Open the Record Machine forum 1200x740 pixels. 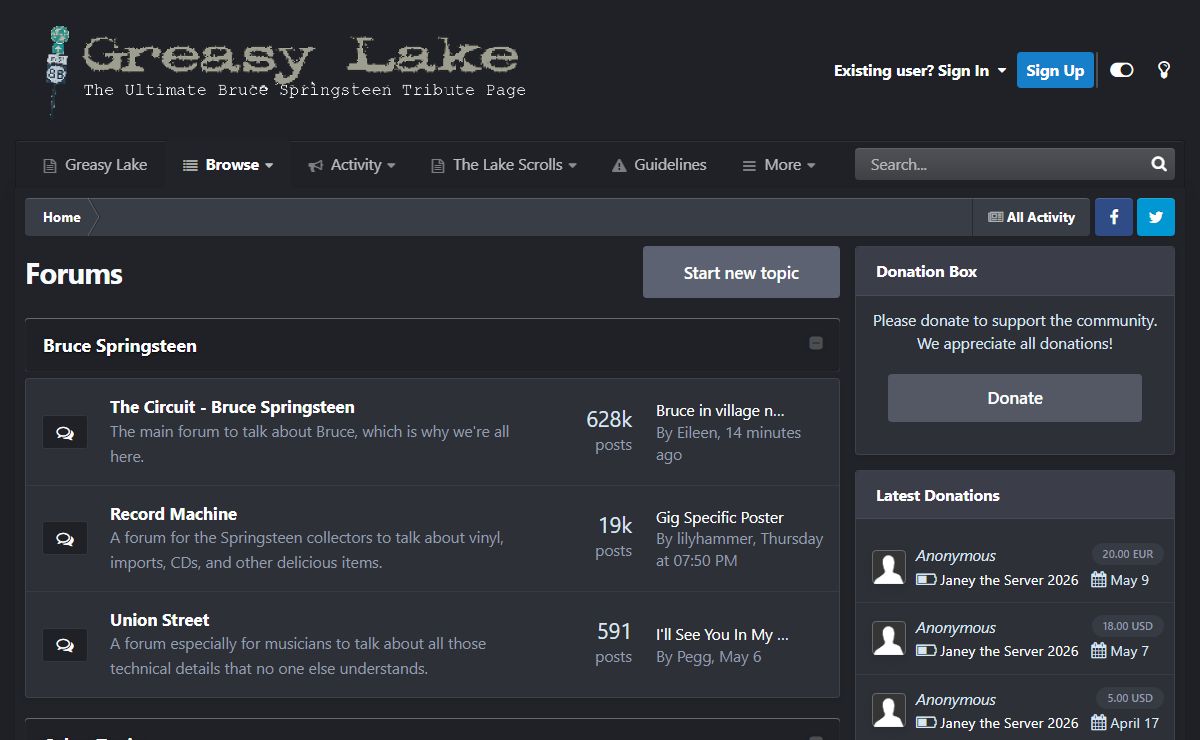173,514
